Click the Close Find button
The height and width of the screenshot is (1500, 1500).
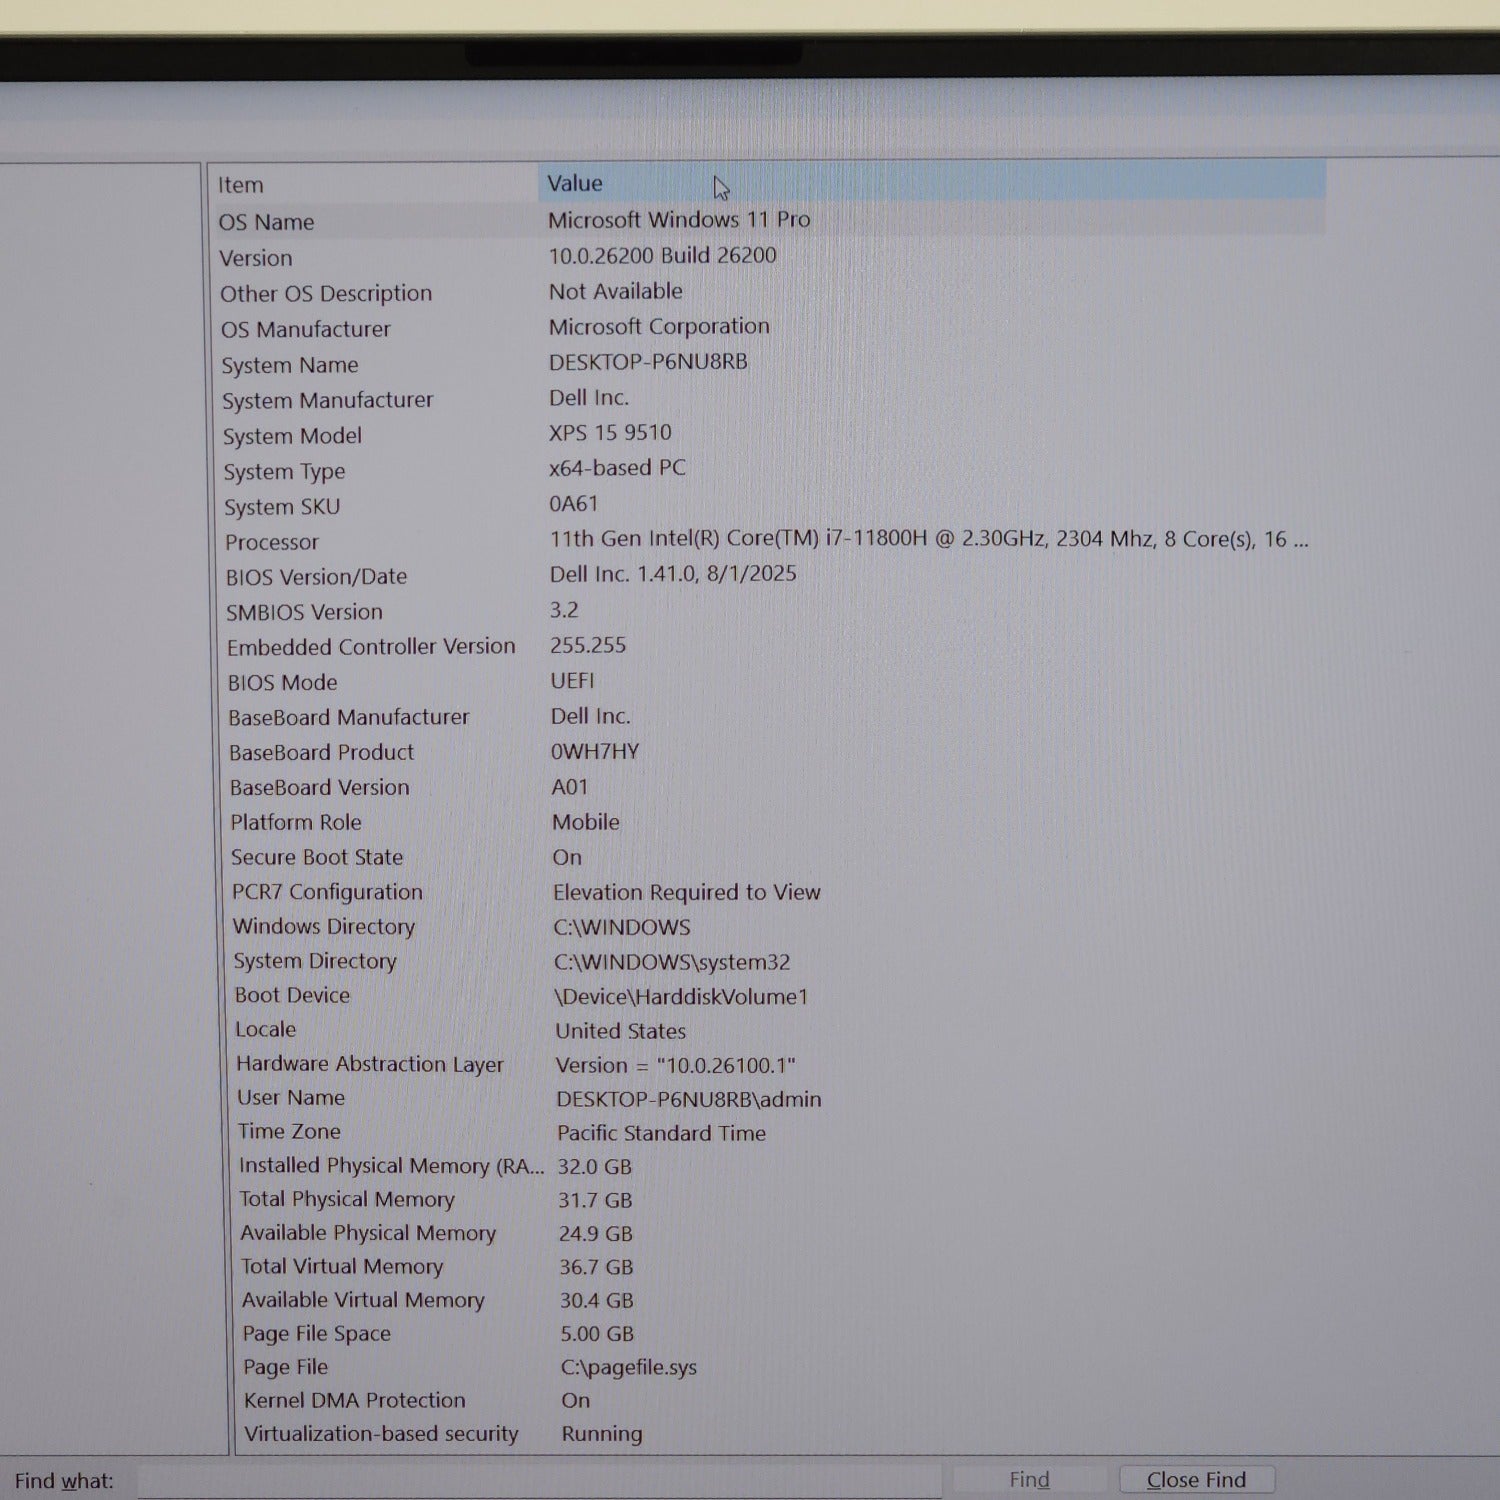(1196, 1479)
